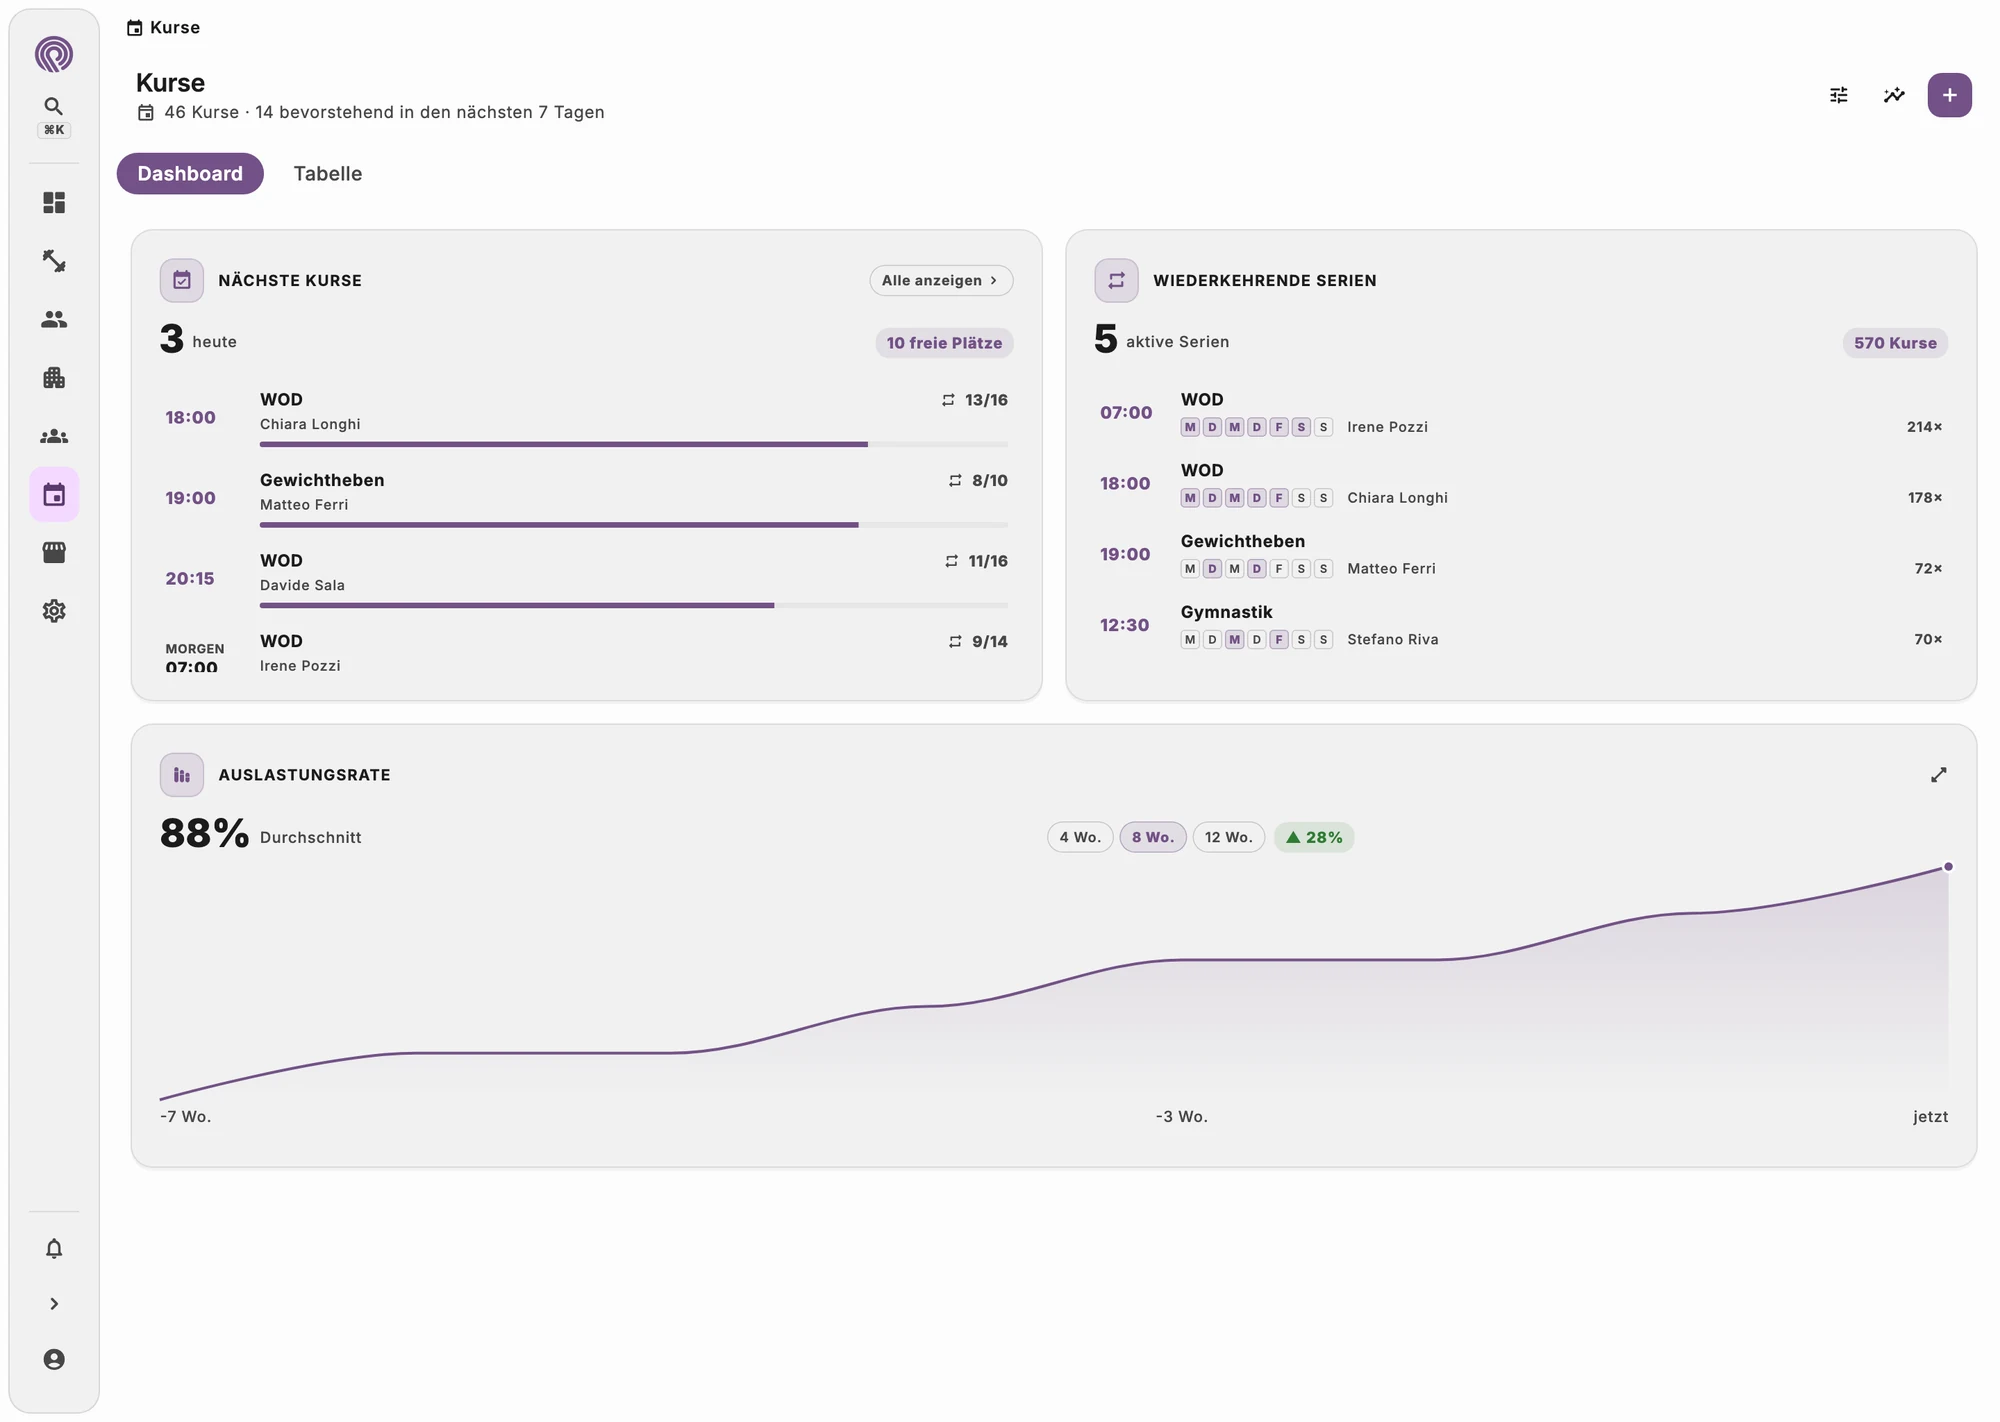2000x1422 pixels.
Task: Expand the sidebar with the chevron arrow
Action: click(54, 1304)
